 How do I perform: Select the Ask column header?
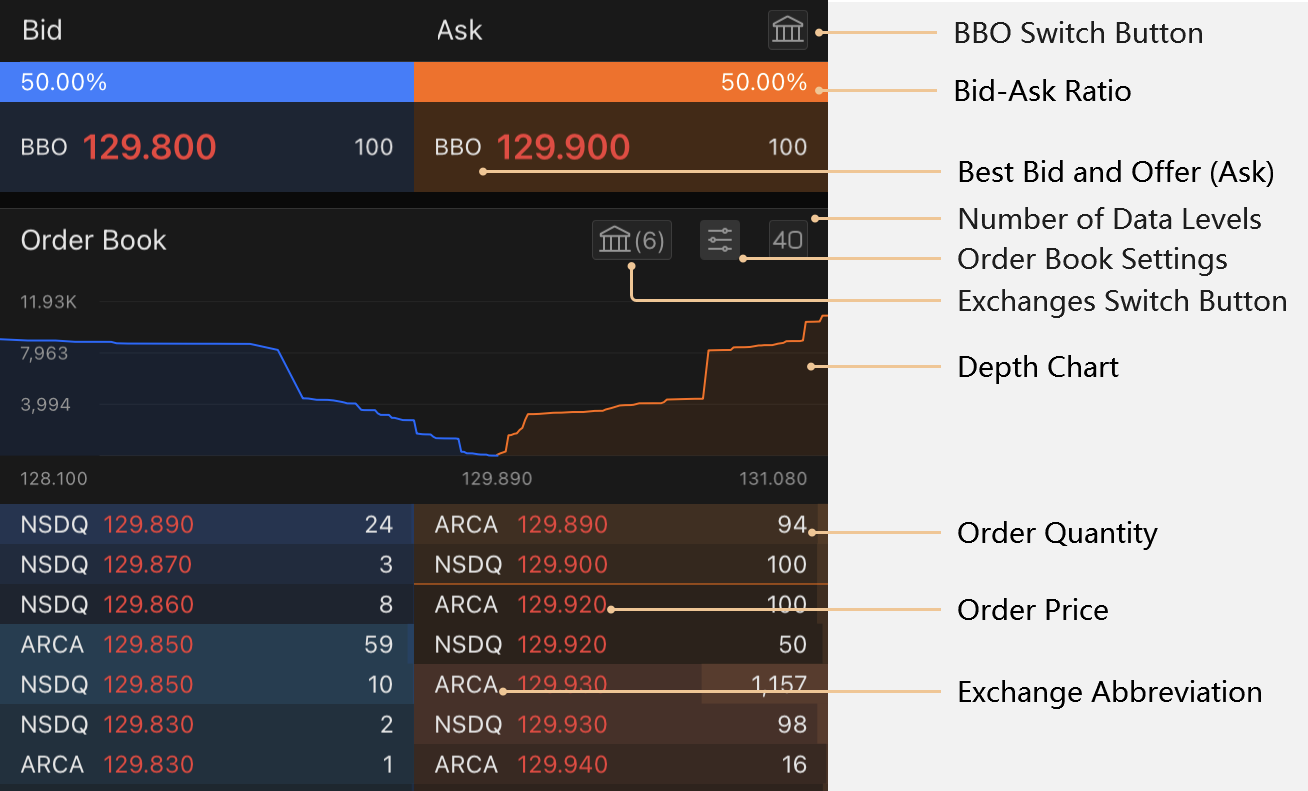click(459, 30)
